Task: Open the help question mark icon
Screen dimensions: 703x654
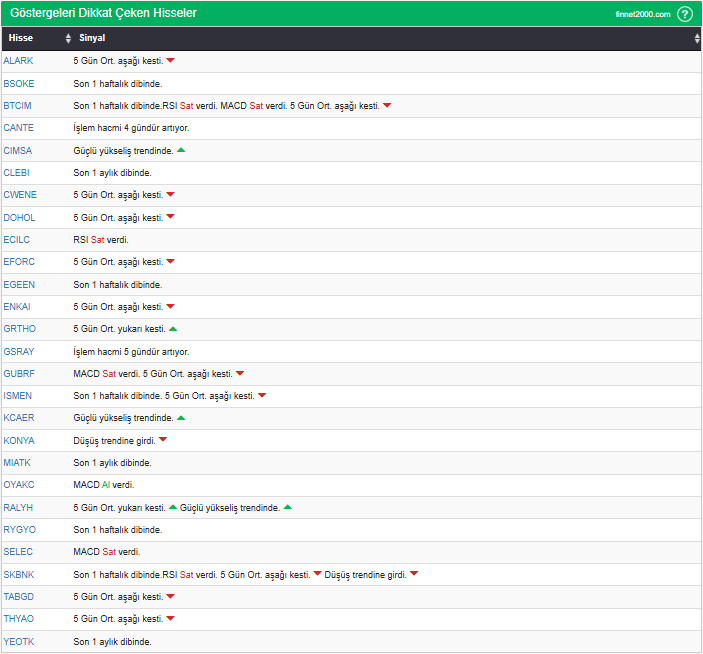Action: (x=685, y=14)
